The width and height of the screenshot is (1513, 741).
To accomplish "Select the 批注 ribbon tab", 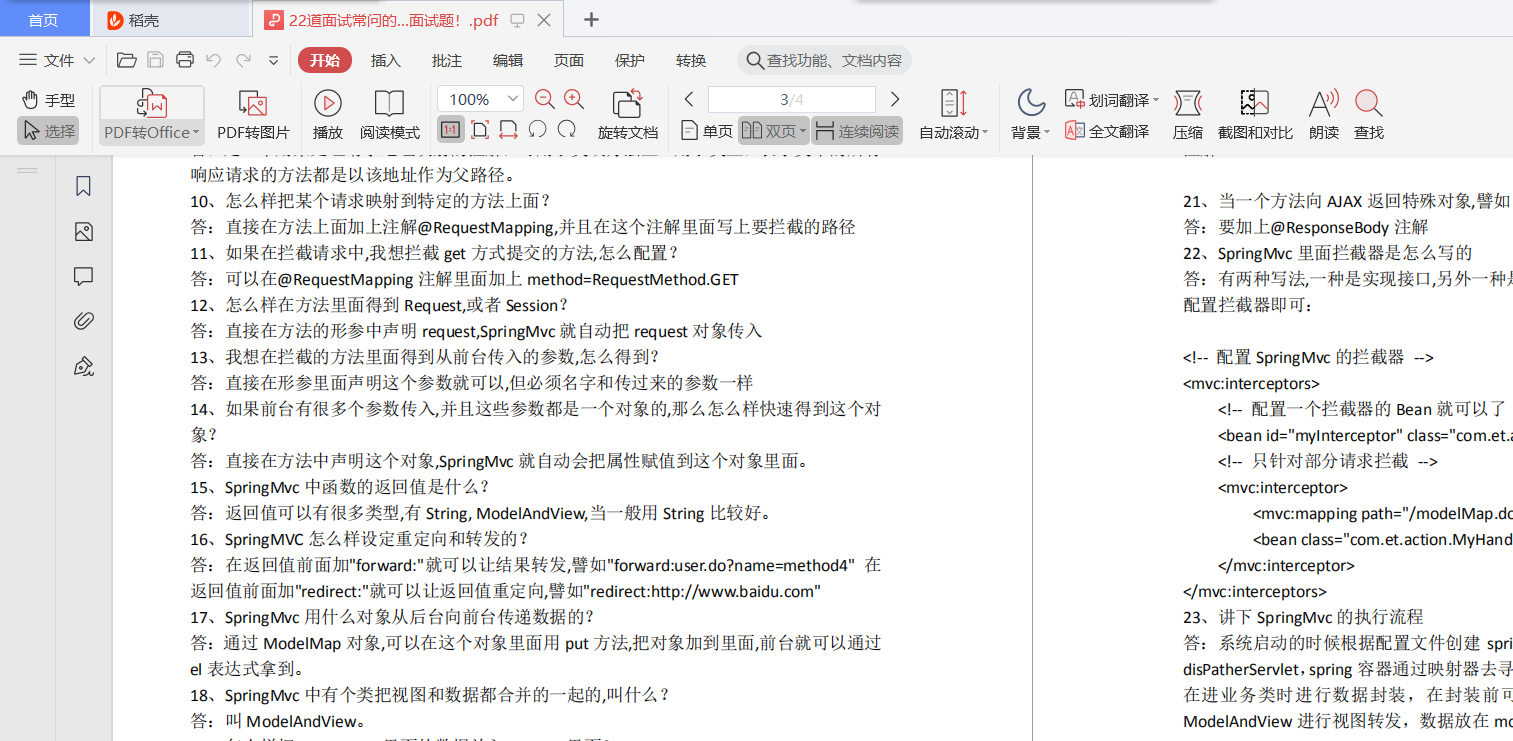I will [x=447, y=60].
